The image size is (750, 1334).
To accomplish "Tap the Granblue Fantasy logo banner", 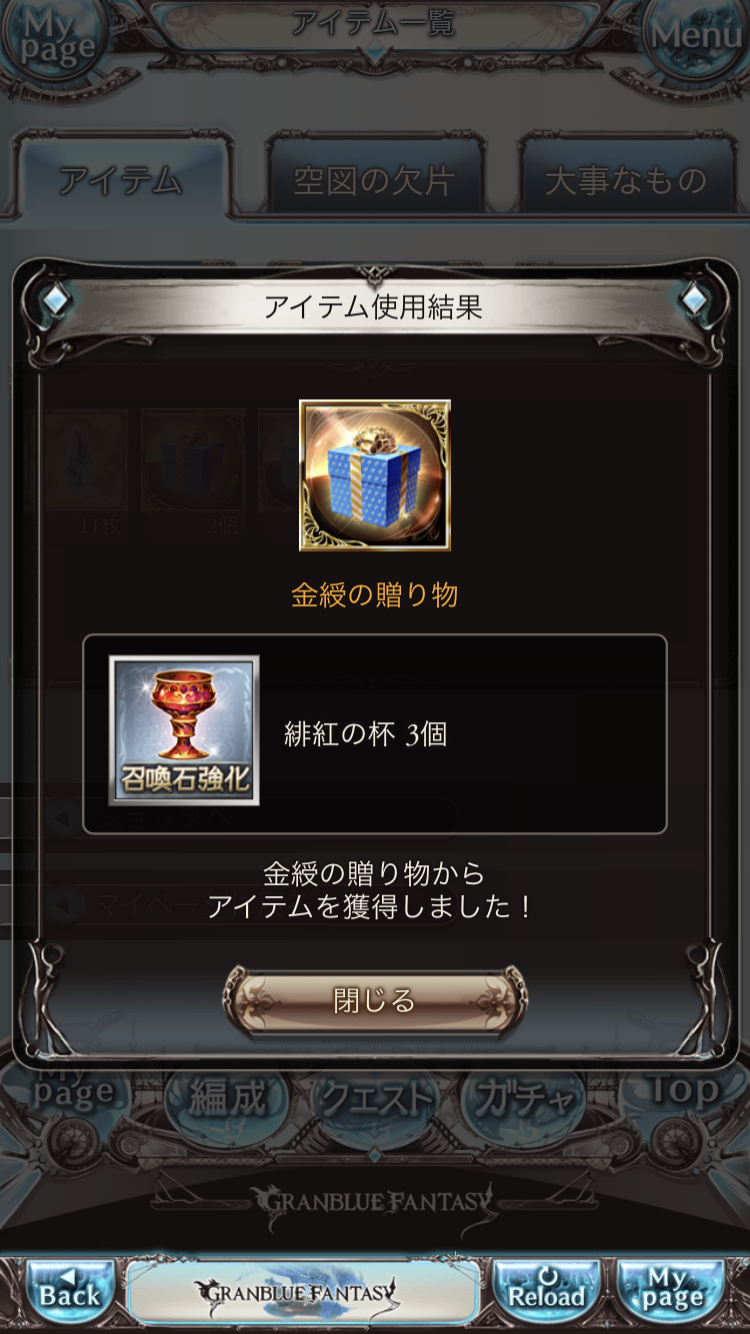I will [302, 1293].
